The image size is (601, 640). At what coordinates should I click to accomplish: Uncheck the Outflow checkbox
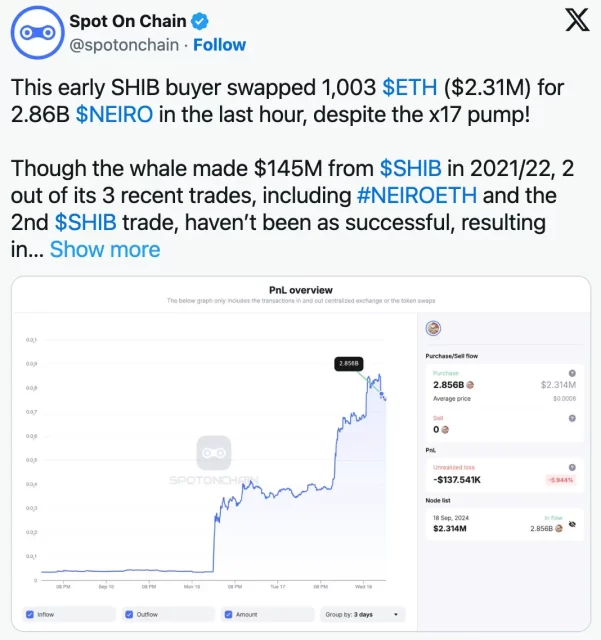[x=129, y=614]
